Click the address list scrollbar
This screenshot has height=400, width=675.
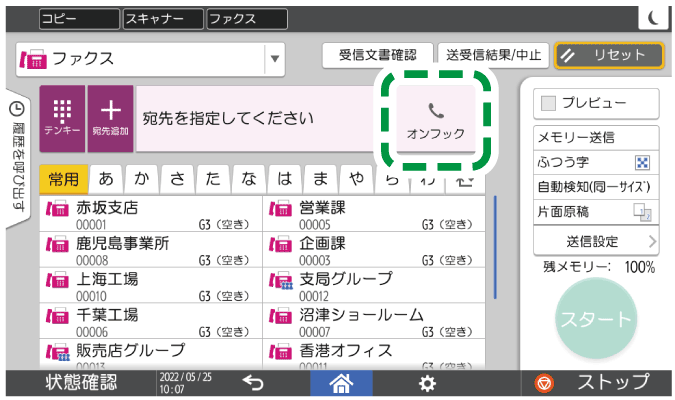pos(495,248)
